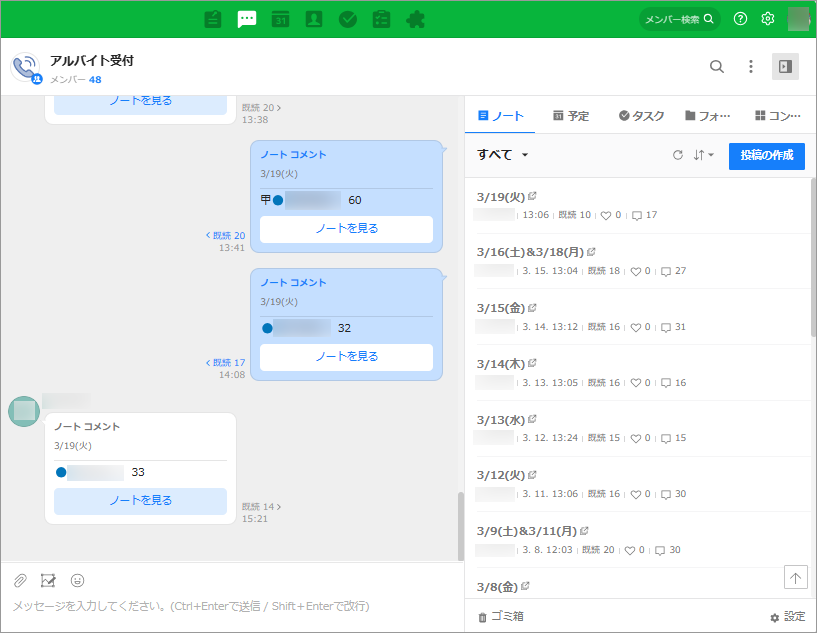Click the message input field
The width and height of the screenshot is (817, 633).
click(232, 606)
